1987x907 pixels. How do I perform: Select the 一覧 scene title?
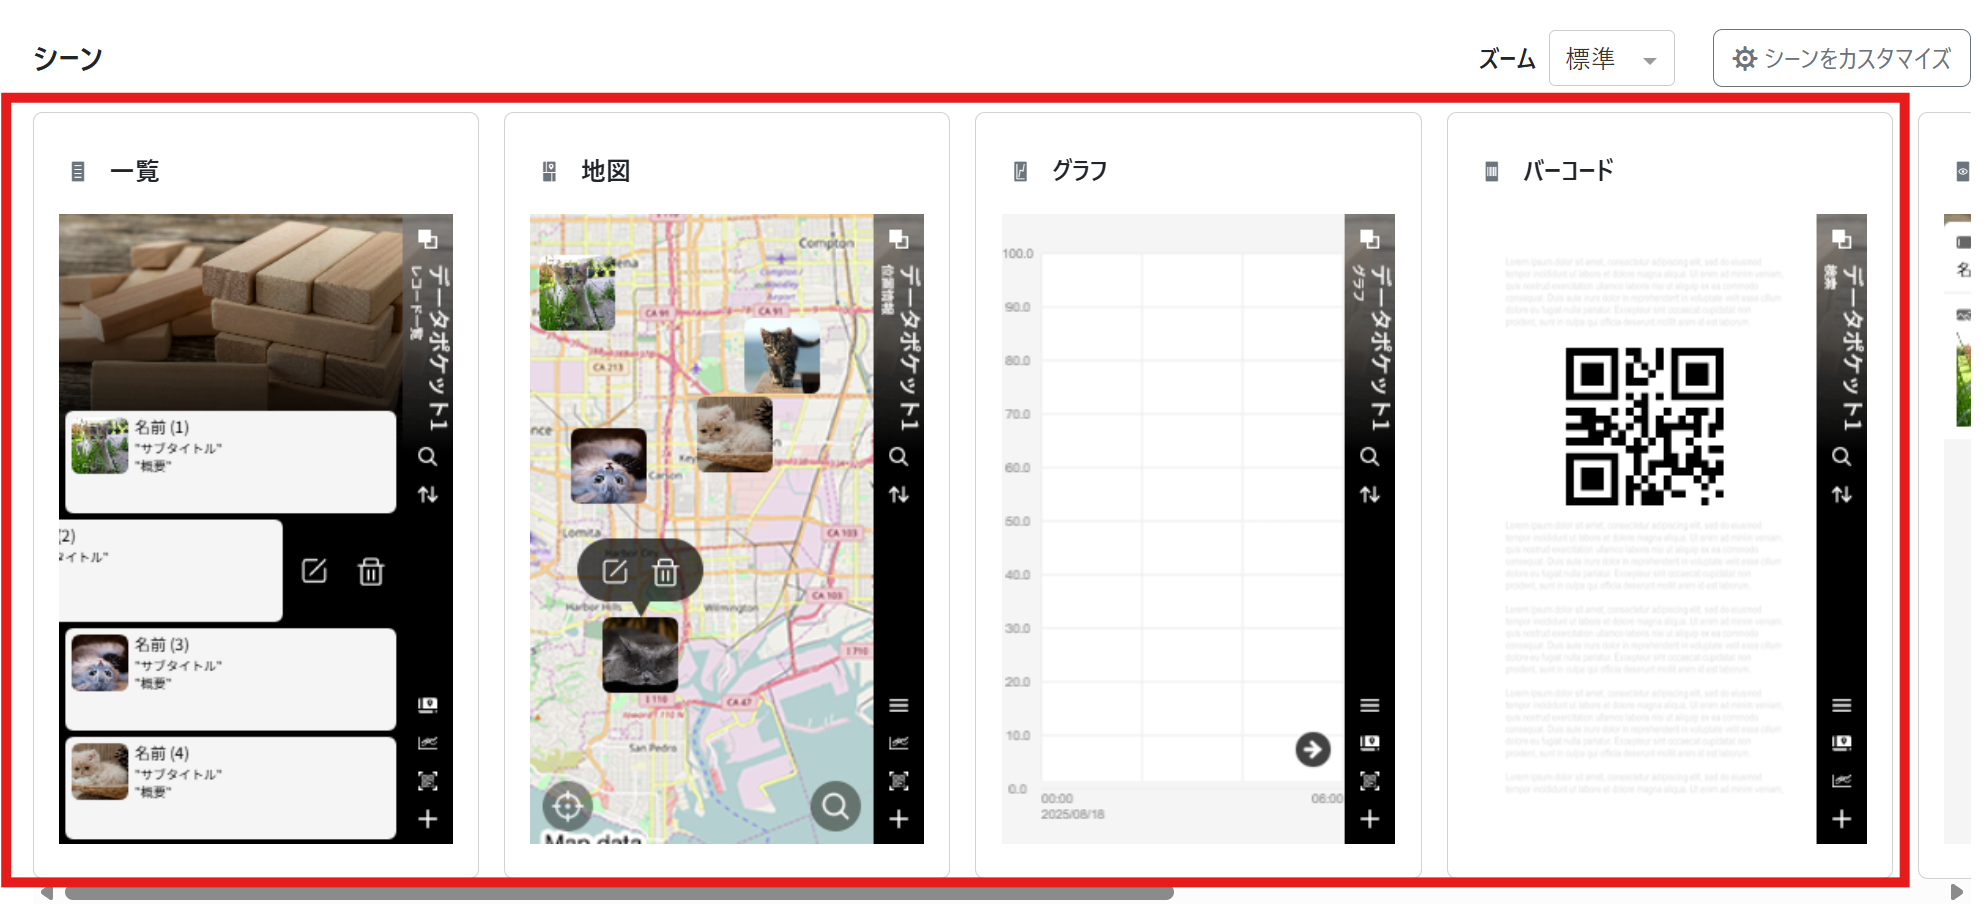coord(134,171)
